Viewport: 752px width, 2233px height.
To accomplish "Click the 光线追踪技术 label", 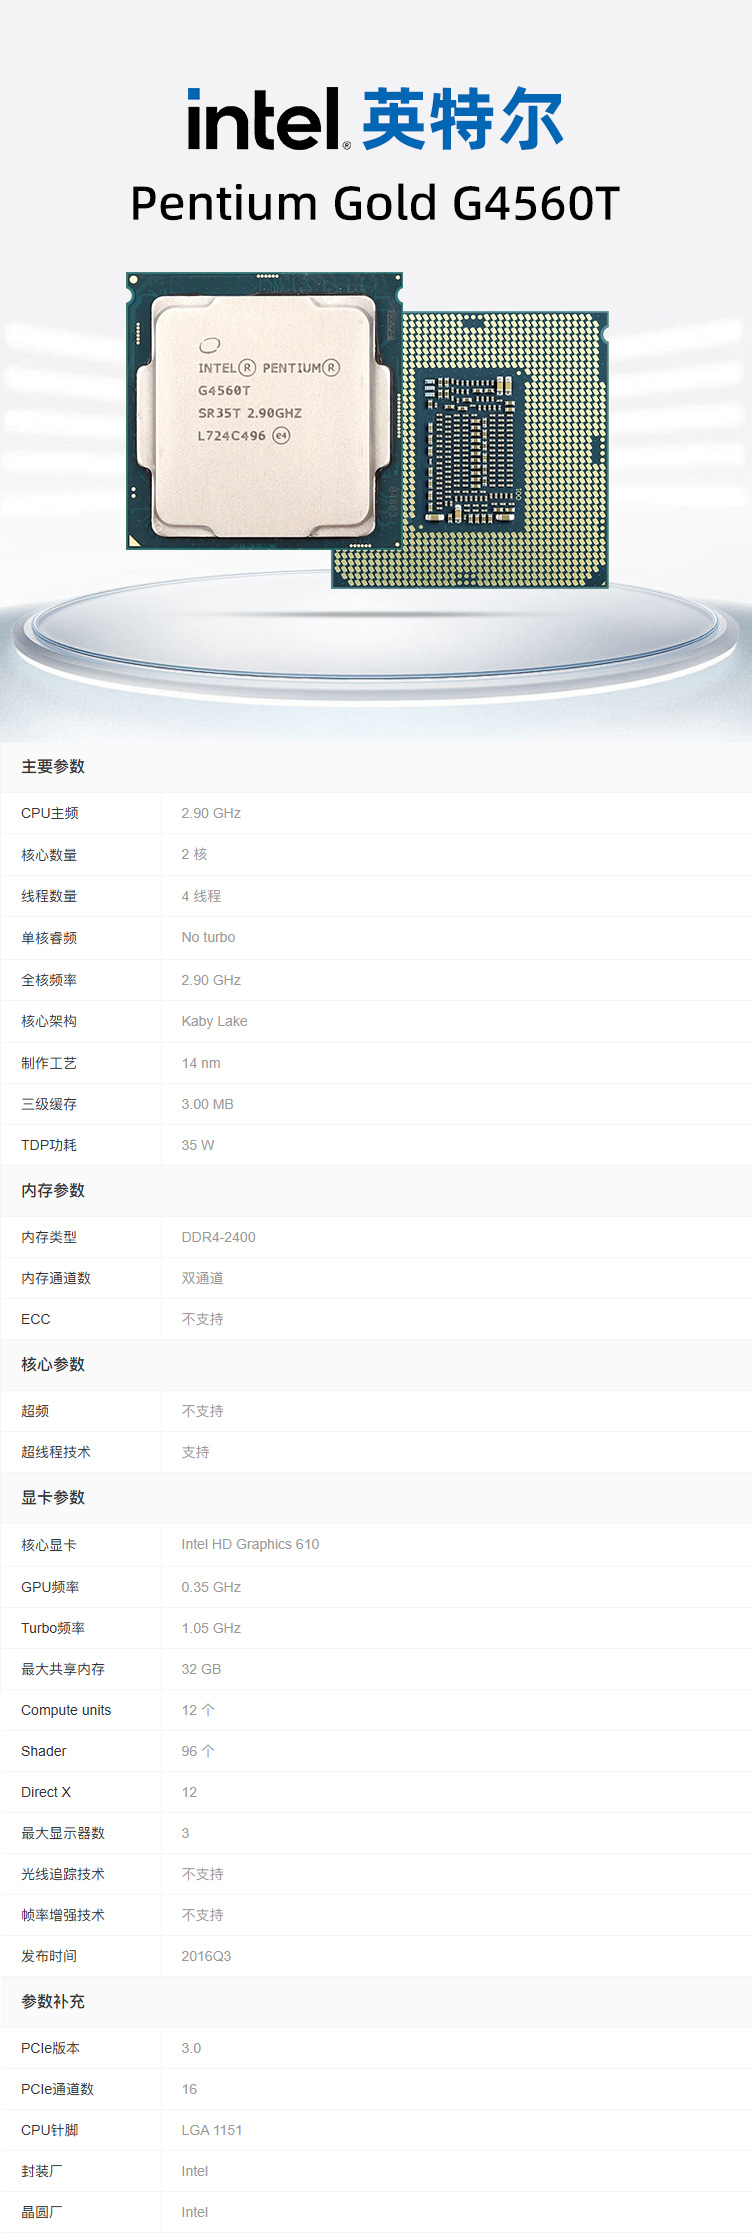I will click(x=63, y=1874).
